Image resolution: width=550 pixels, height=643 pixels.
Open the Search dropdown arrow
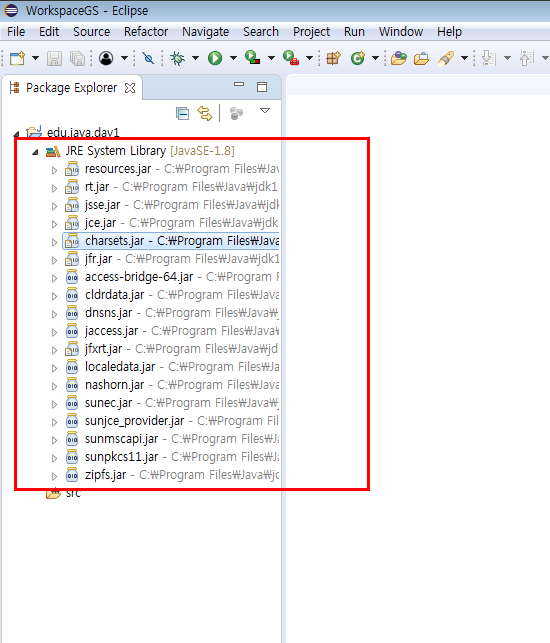click(464, 58)
